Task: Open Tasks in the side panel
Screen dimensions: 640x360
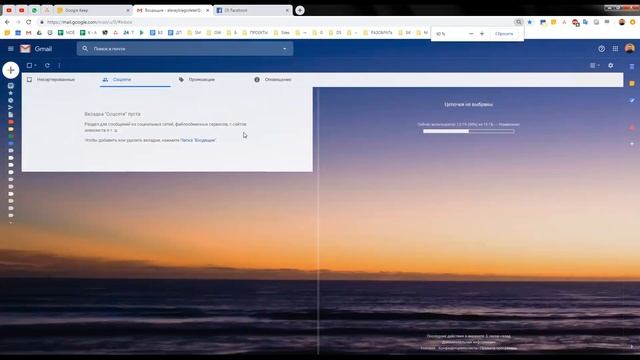Action: point(632,100)
